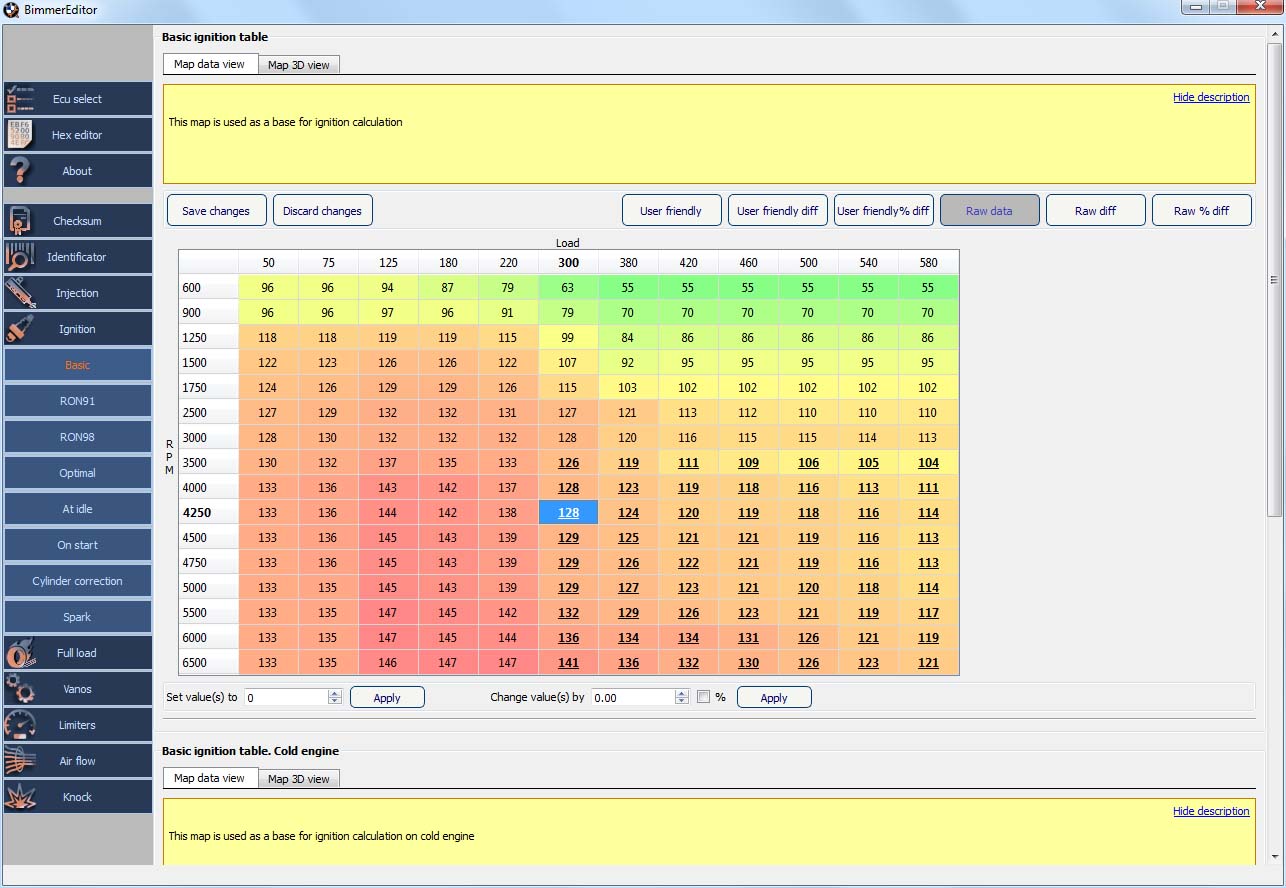
Task: Open the Air flow section
Action: [x=78, y=761]
